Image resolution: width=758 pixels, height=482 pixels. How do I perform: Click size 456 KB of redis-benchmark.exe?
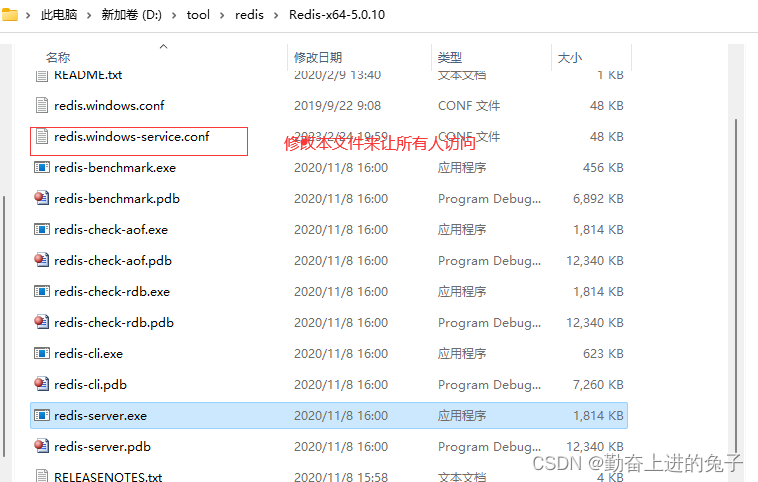pos(603,167)
